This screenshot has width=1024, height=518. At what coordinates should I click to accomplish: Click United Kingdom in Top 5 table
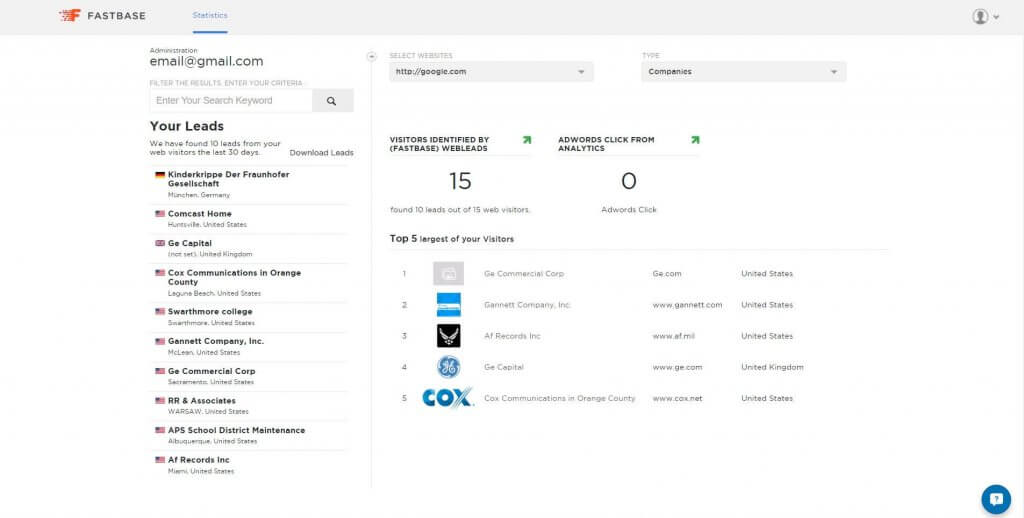pyautogui.click(x=772, y=367)
